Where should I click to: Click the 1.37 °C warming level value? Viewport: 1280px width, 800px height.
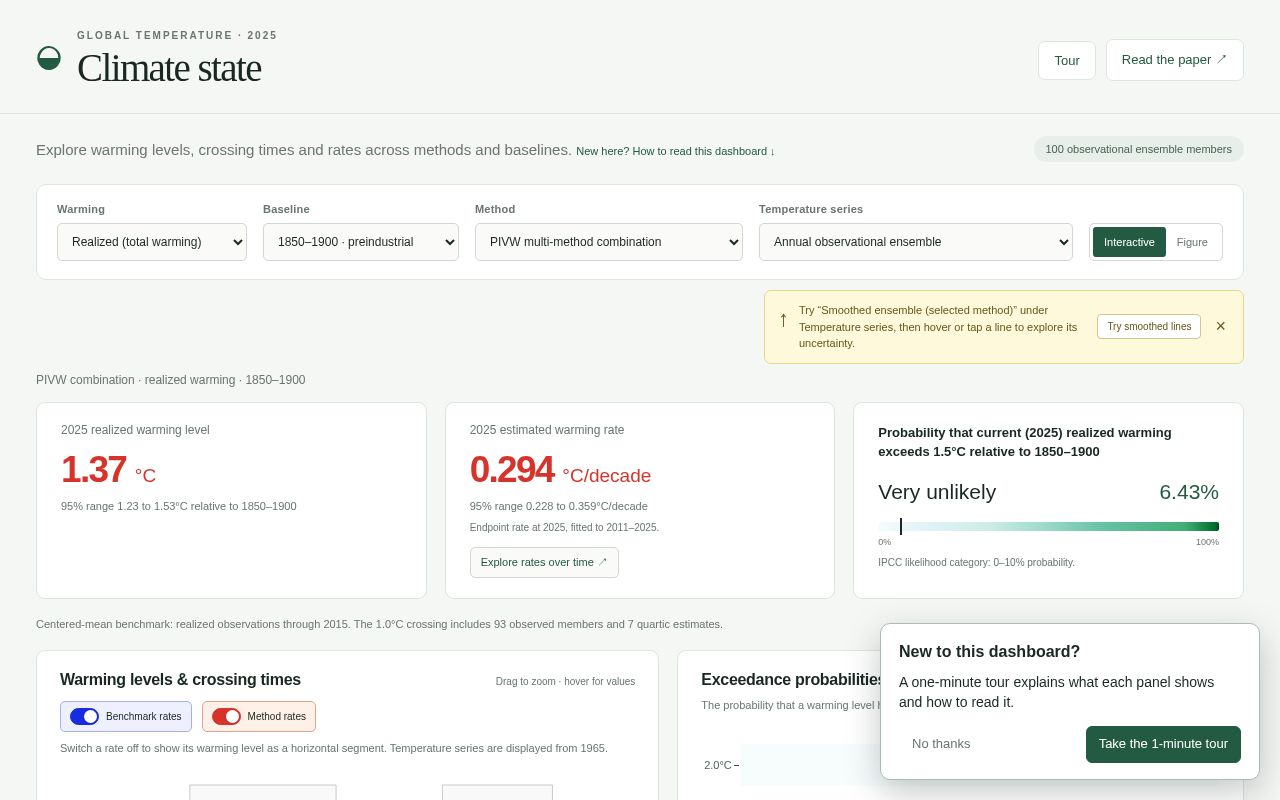click(108, 470)
